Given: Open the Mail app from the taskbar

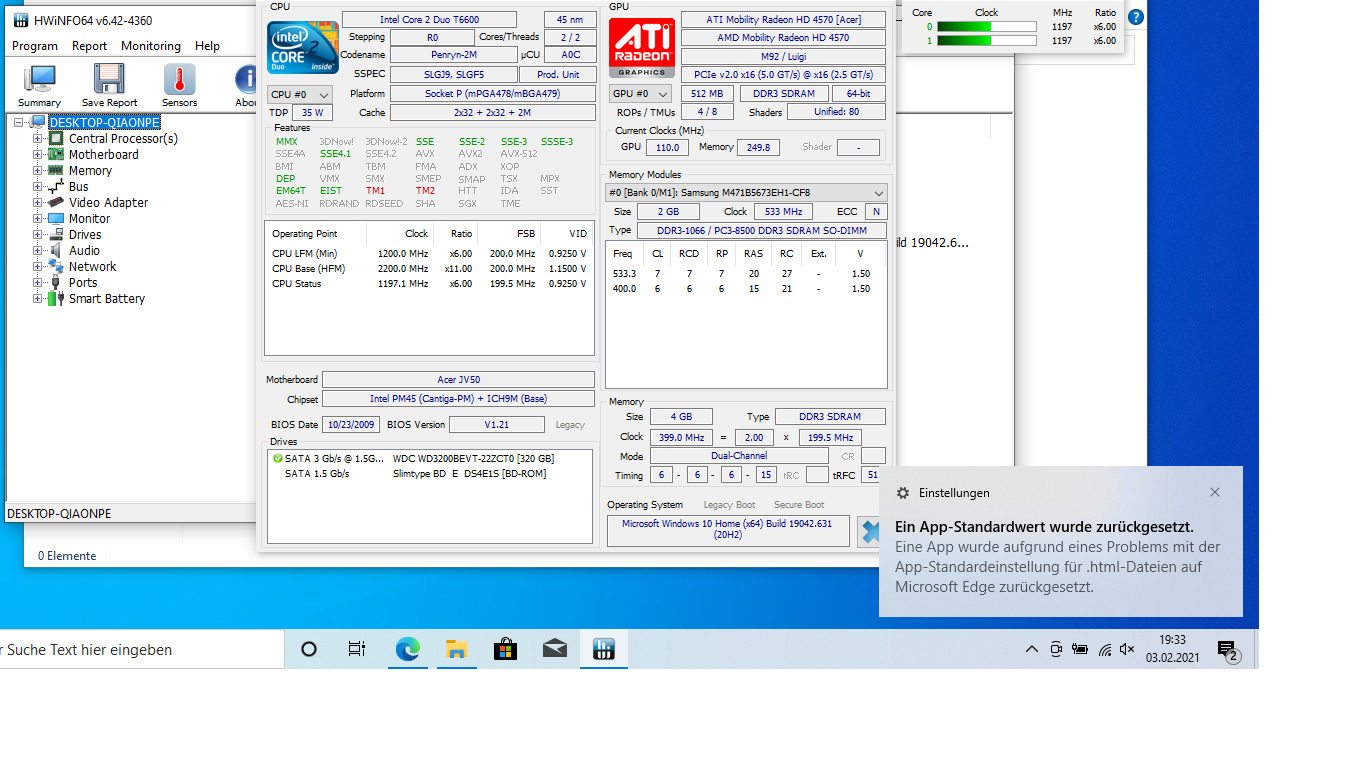Looking at the screenshot, I should (554, 649).
